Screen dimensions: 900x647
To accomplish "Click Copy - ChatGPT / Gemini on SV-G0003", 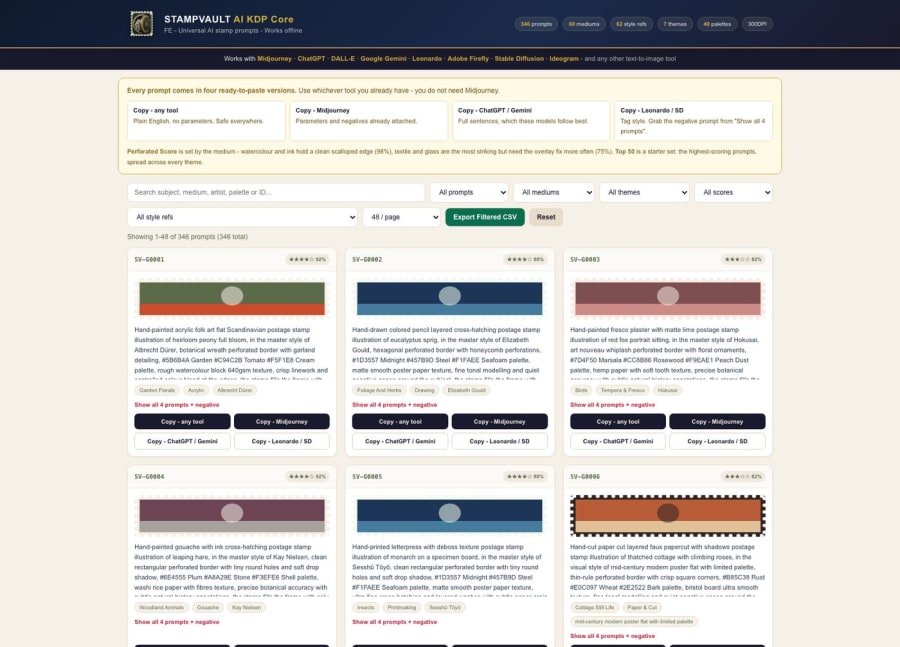I will coord(618,441).
